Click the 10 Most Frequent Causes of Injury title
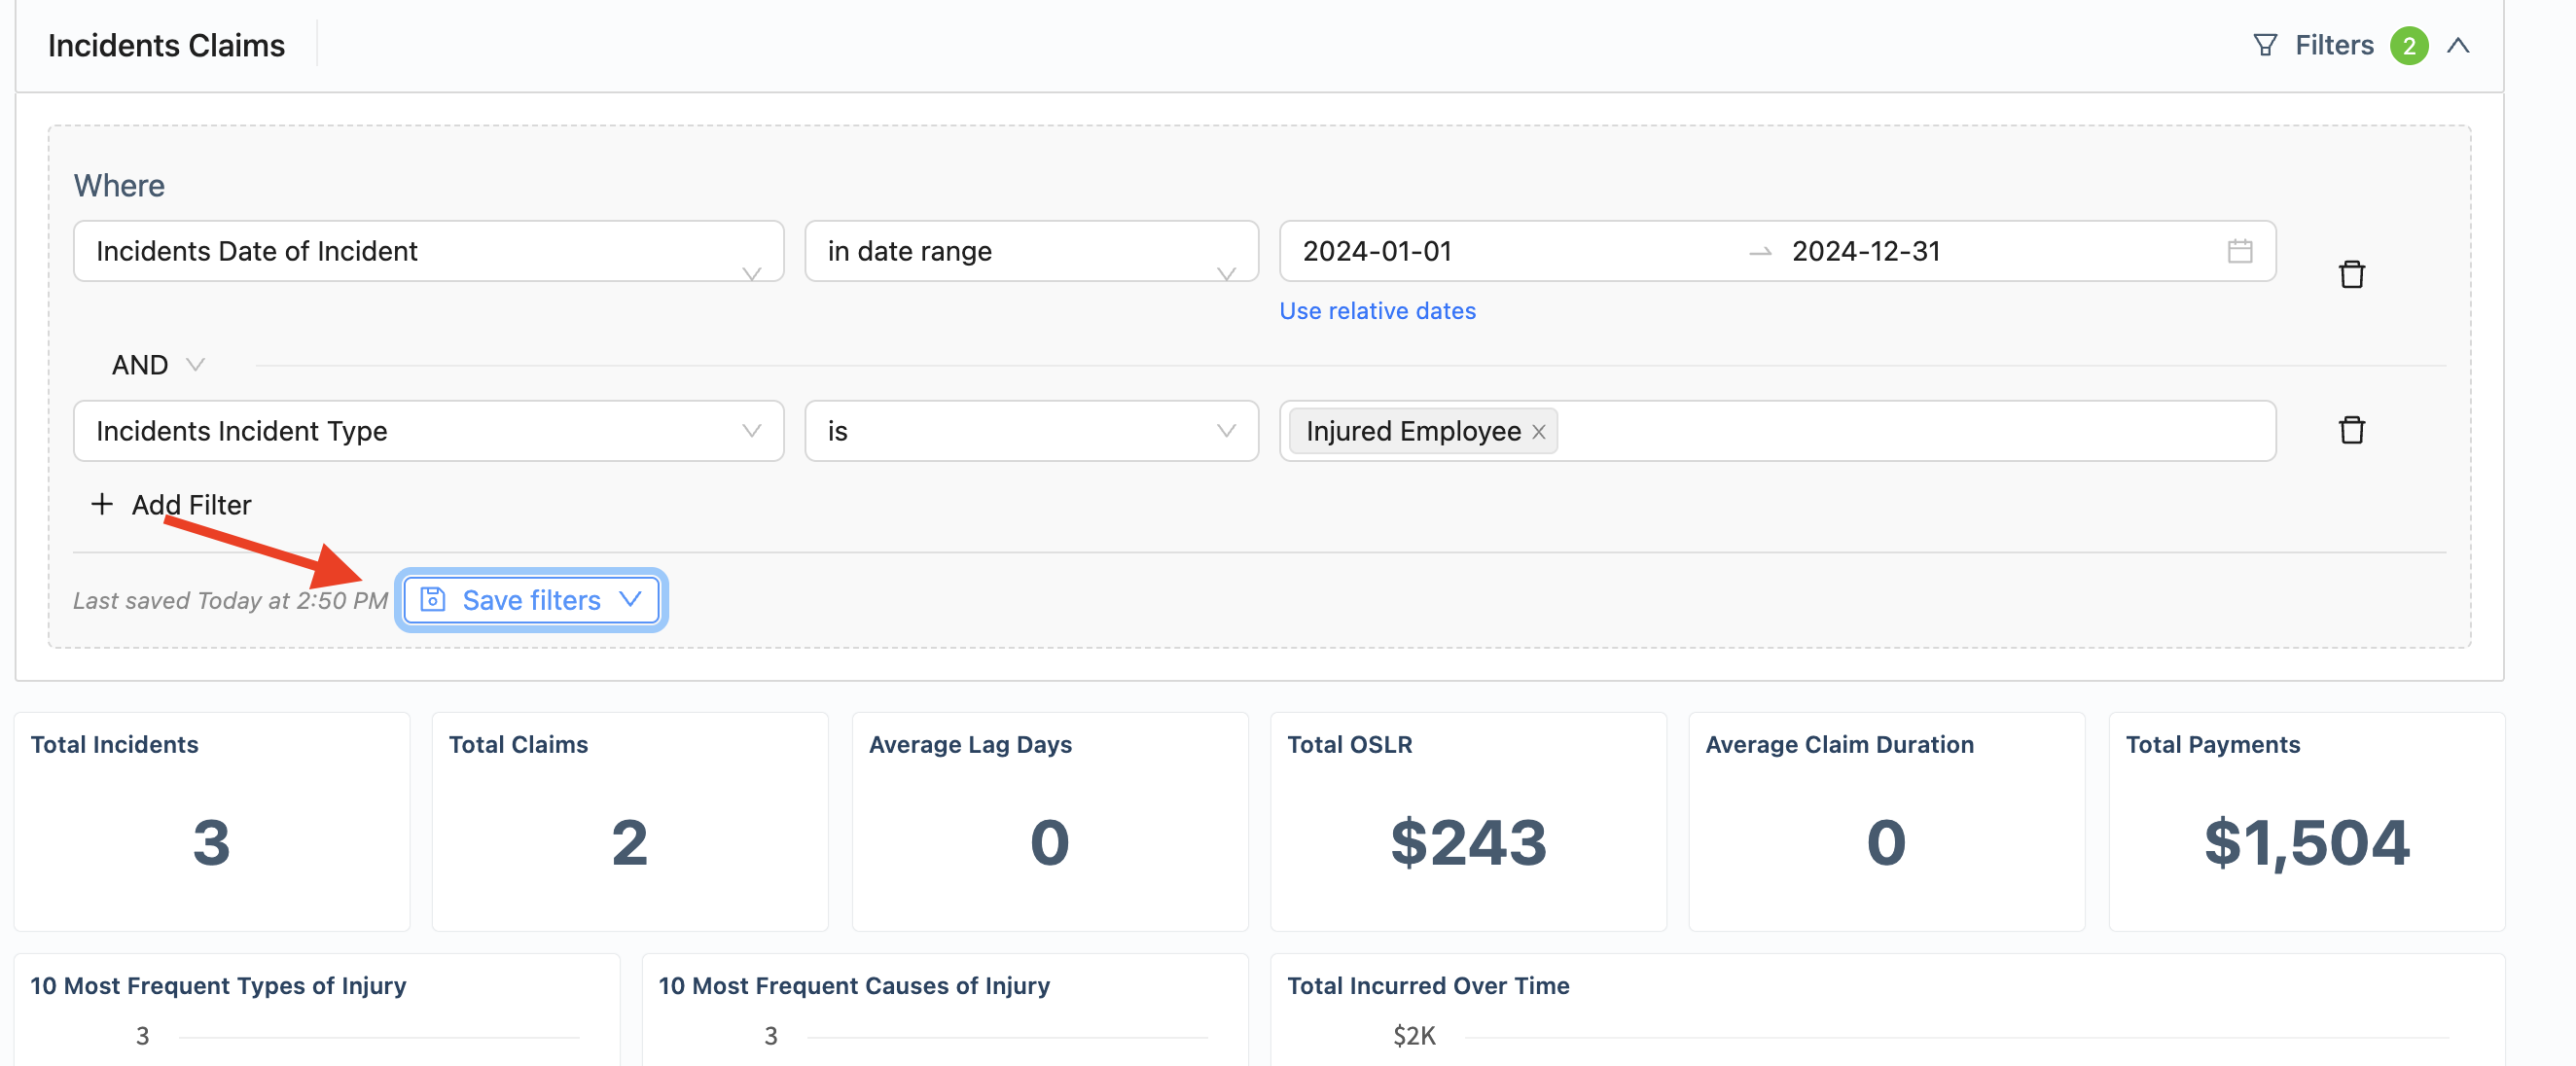The height and width of the screenshot is (1066, 2576). pos(854,985)
